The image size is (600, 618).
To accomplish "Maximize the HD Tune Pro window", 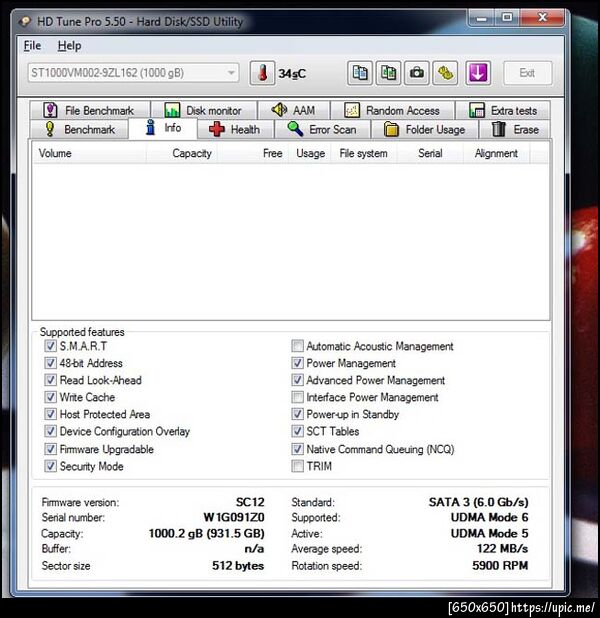I will click(507, 18).
